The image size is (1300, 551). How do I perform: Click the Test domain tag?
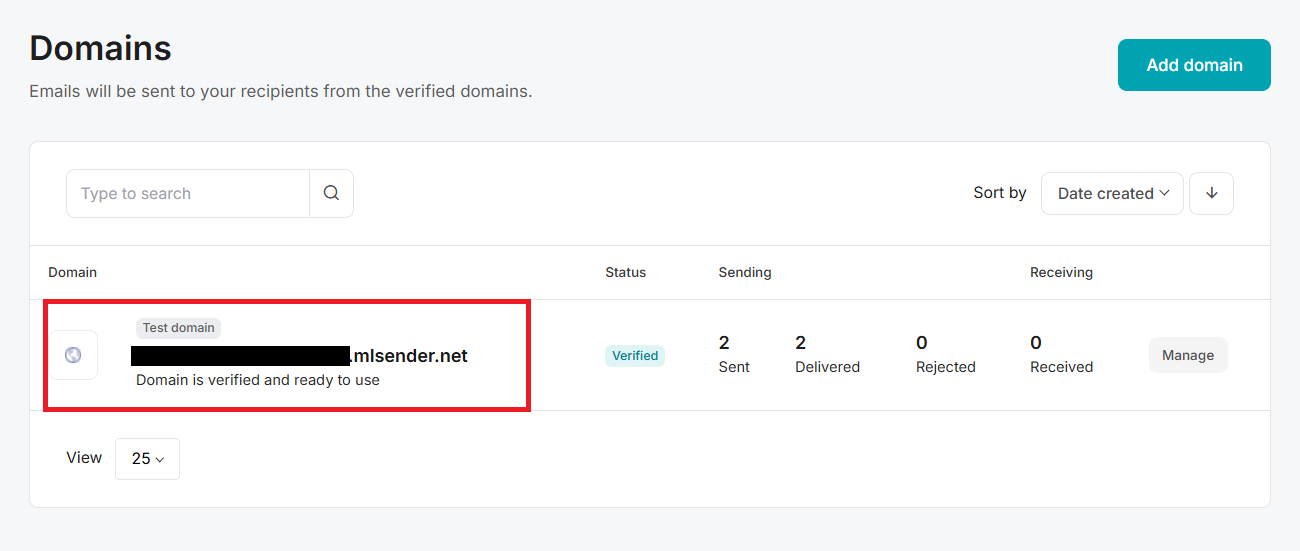178,327
